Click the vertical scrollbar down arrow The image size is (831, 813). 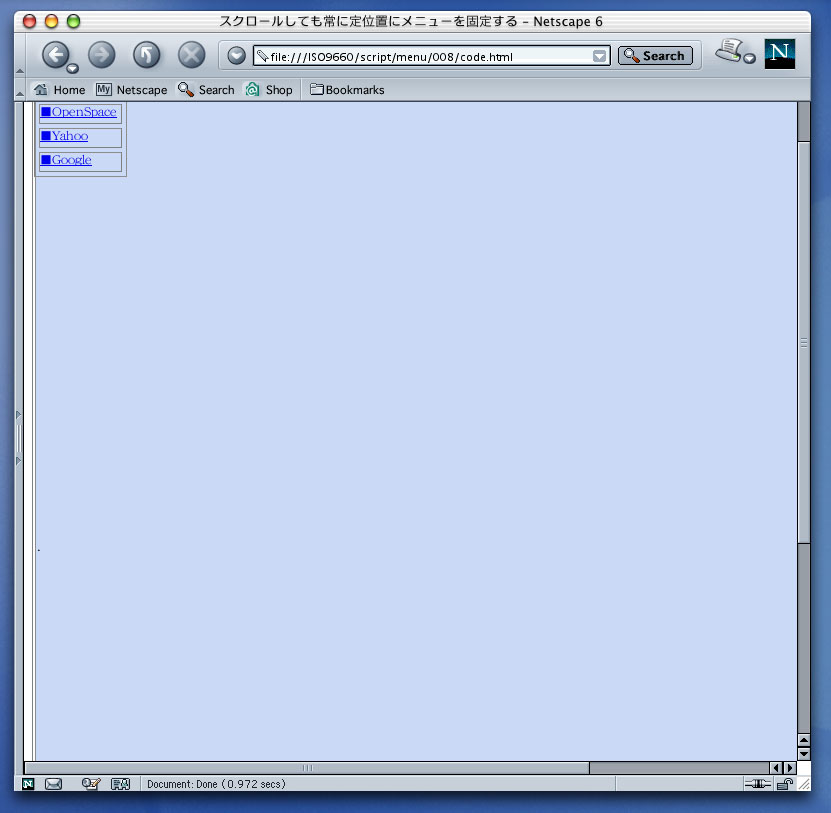[804, 753]
